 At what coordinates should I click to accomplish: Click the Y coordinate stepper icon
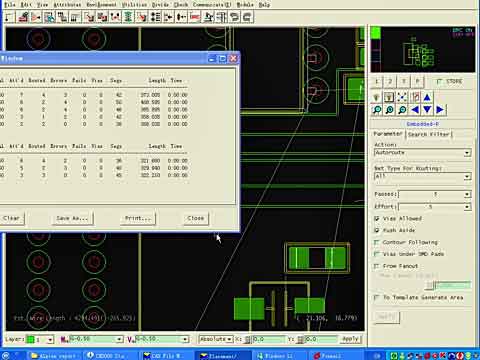click(x=301, y=339)
